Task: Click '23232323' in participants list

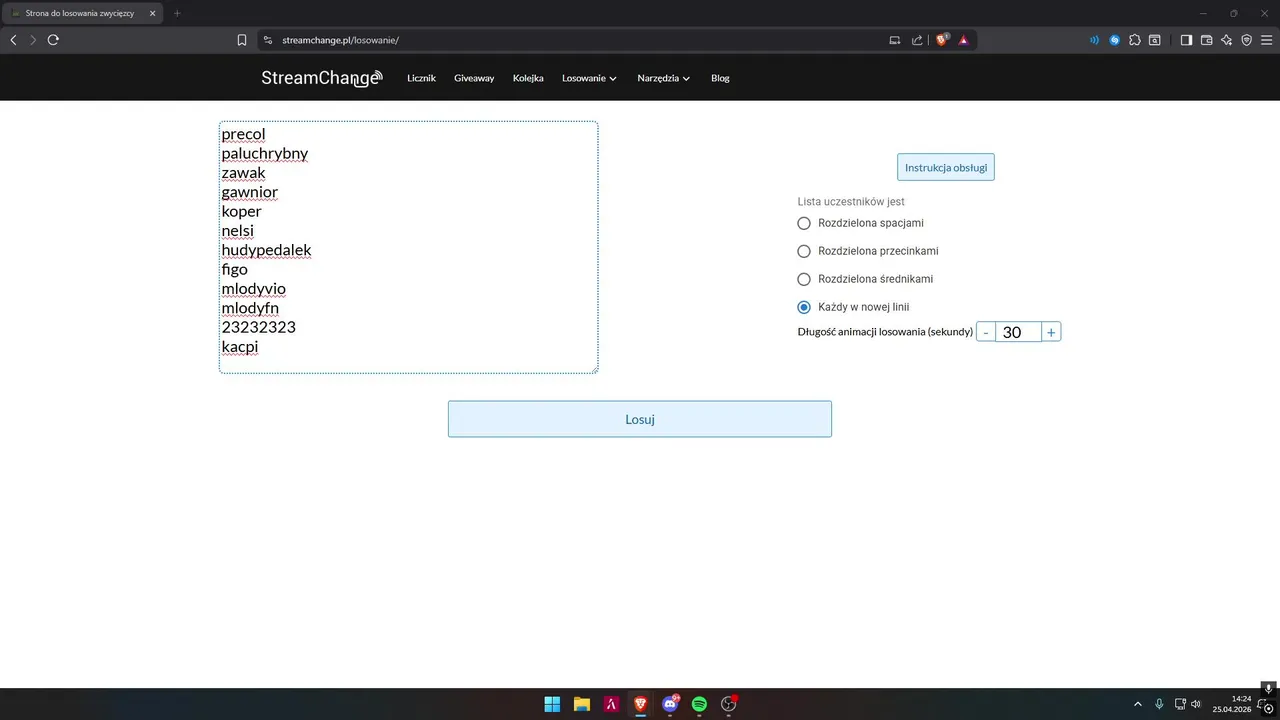Action: point(259,327)
